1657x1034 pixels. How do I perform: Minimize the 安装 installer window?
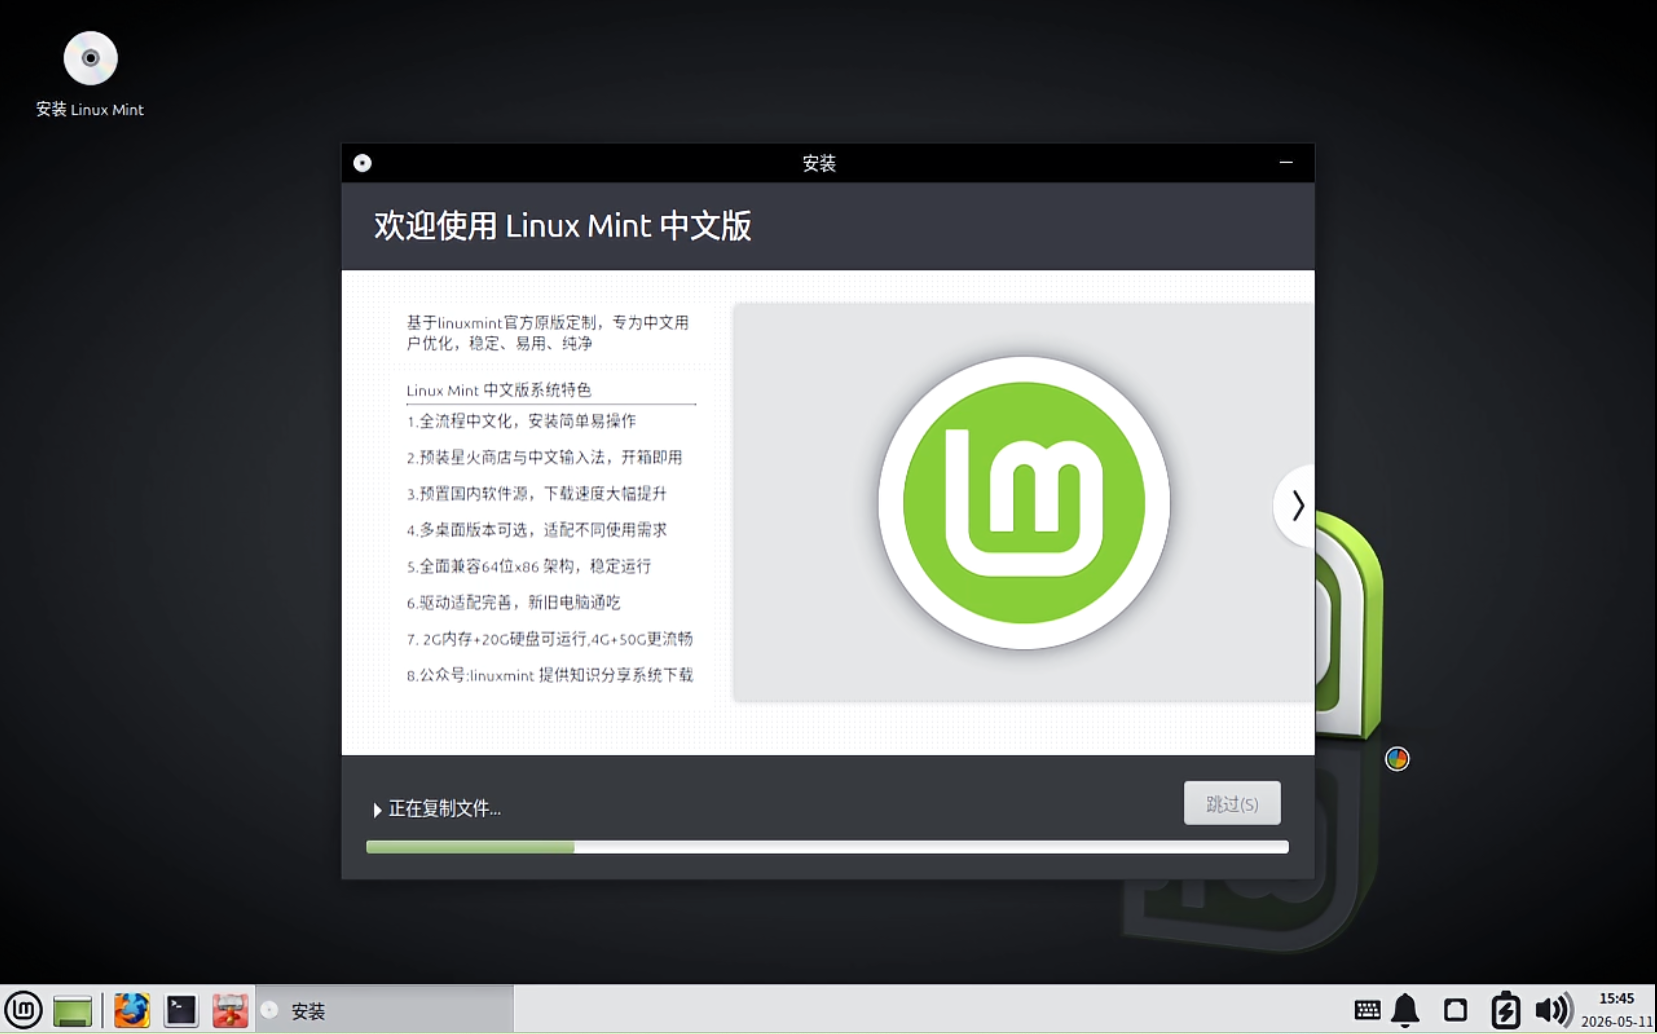click(x=1286, y=163)
